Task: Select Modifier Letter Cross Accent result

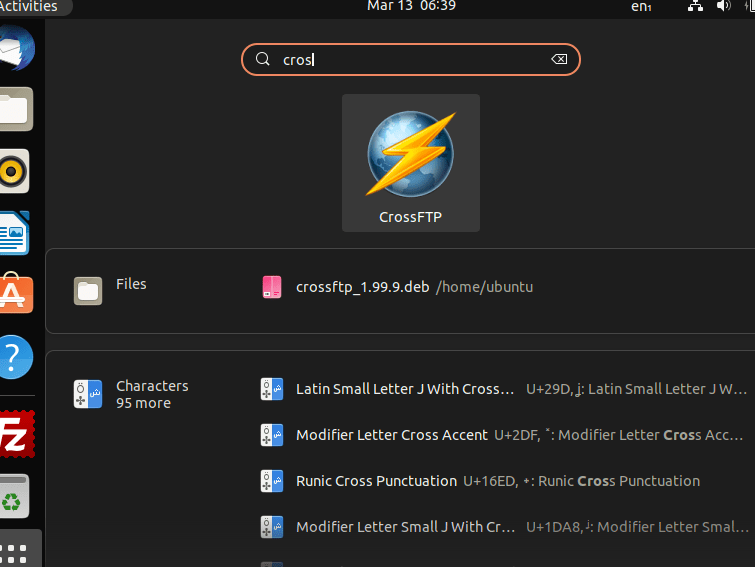Action: point(504,435)
